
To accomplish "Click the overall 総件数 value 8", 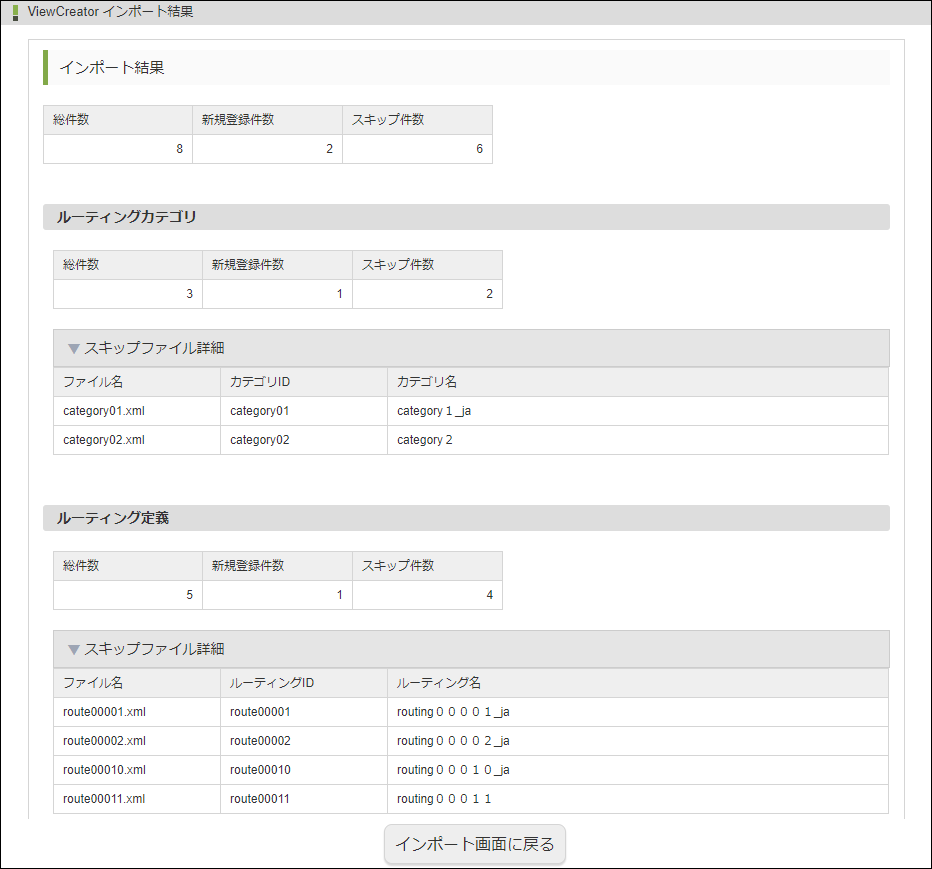I will tap(118, 149).
